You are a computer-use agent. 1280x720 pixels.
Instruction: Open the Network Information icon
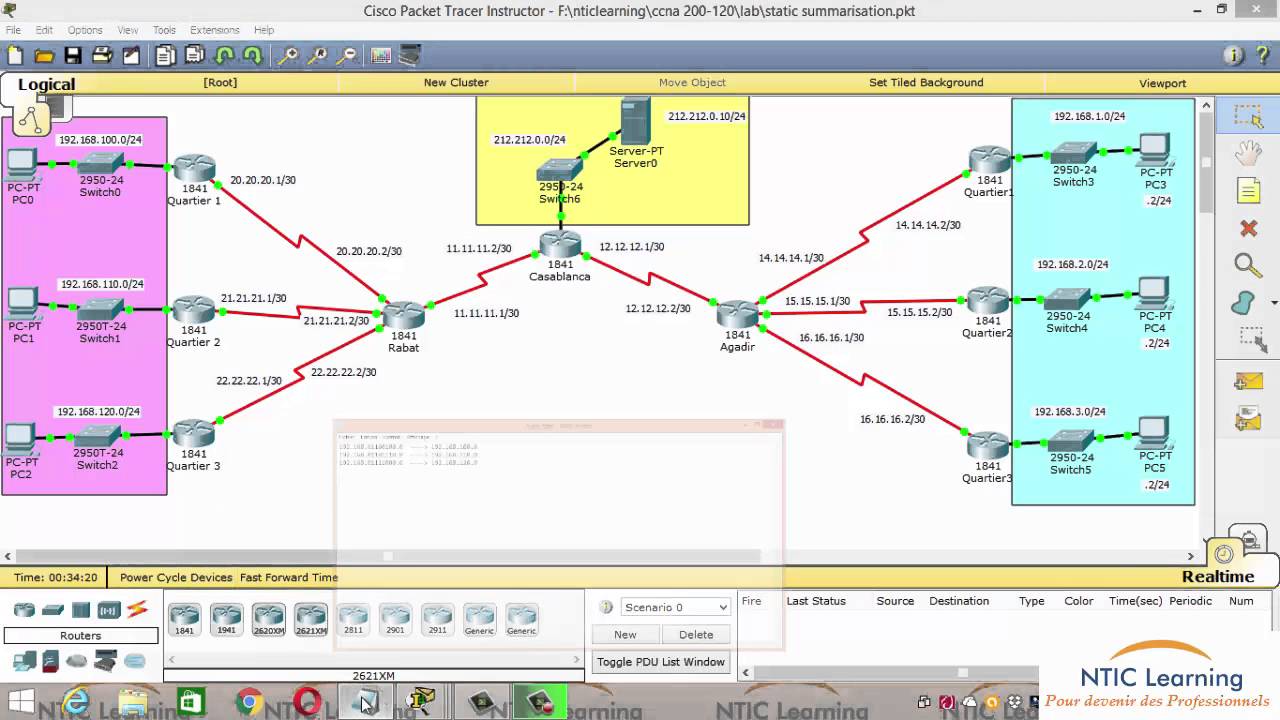click(1234, 56)
